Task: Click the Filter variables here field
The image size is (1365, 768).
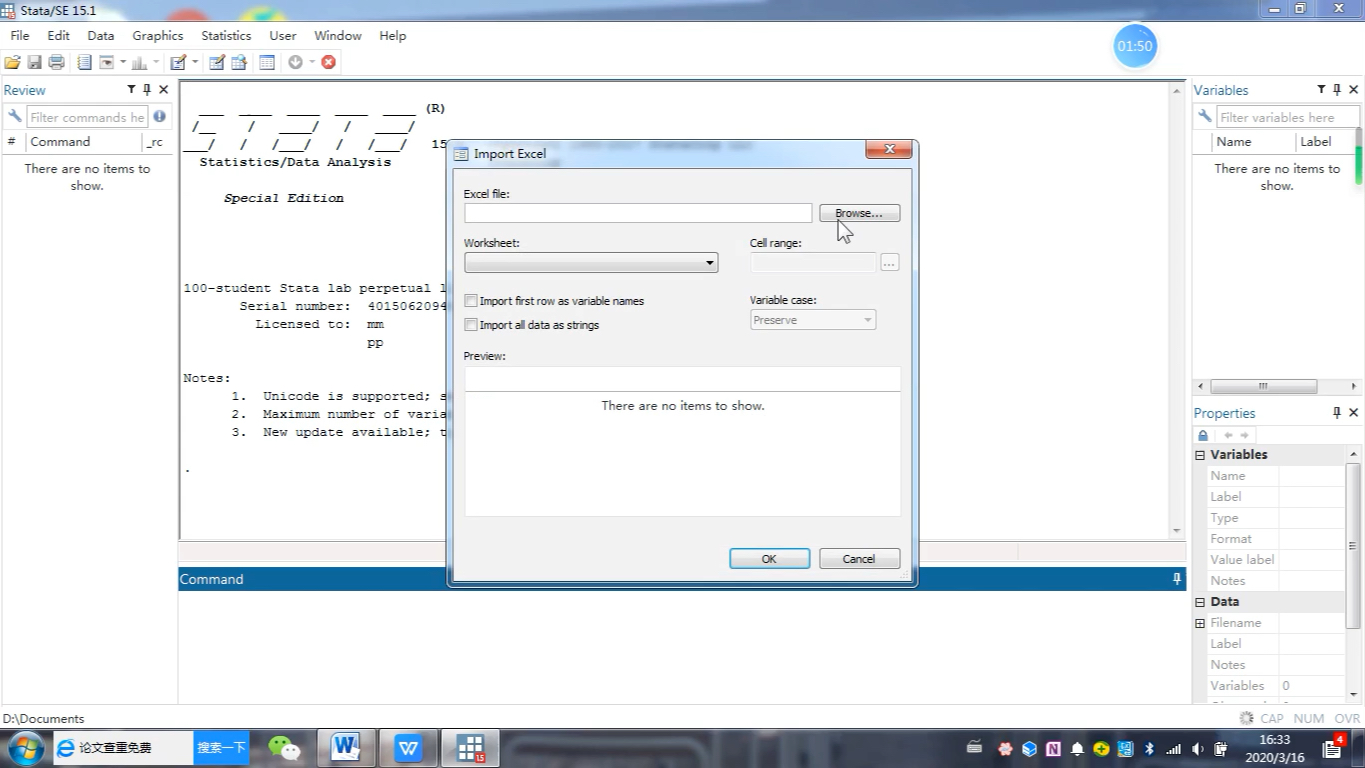Action: pos(1287,117)
